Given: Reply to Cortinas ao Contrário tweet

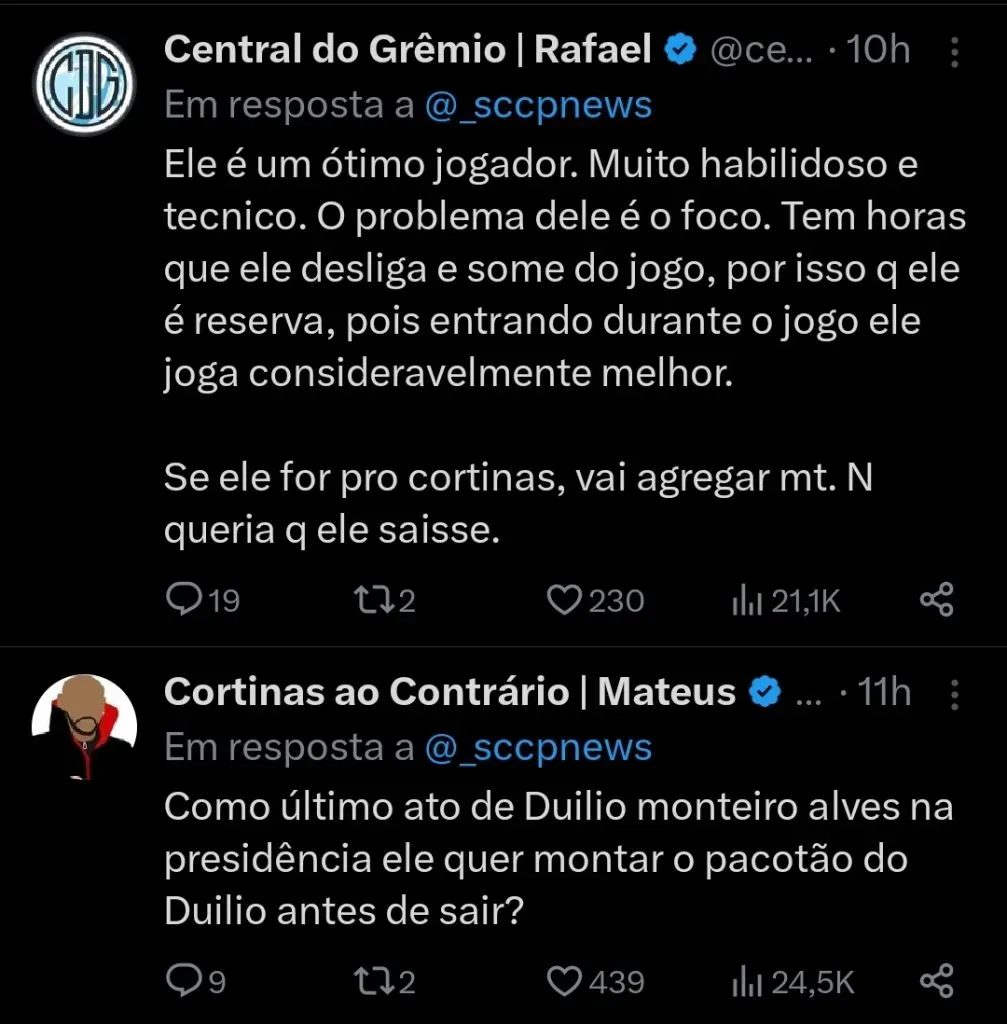Looking at the screenshot, I should (x=184, y=981).
